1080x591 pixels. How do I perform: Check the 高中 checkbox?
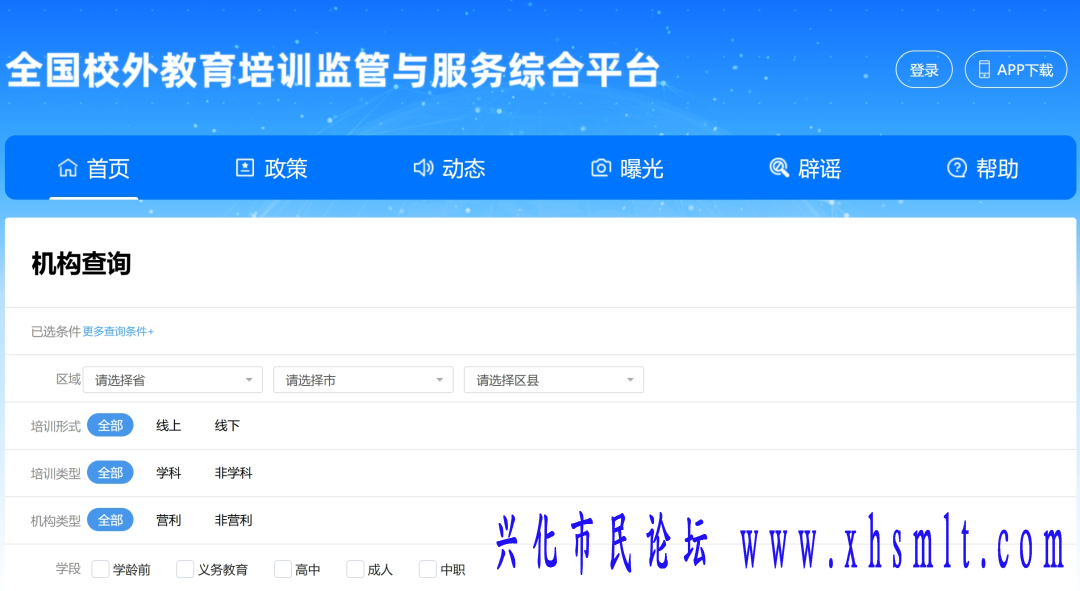[x=282, y=569]
